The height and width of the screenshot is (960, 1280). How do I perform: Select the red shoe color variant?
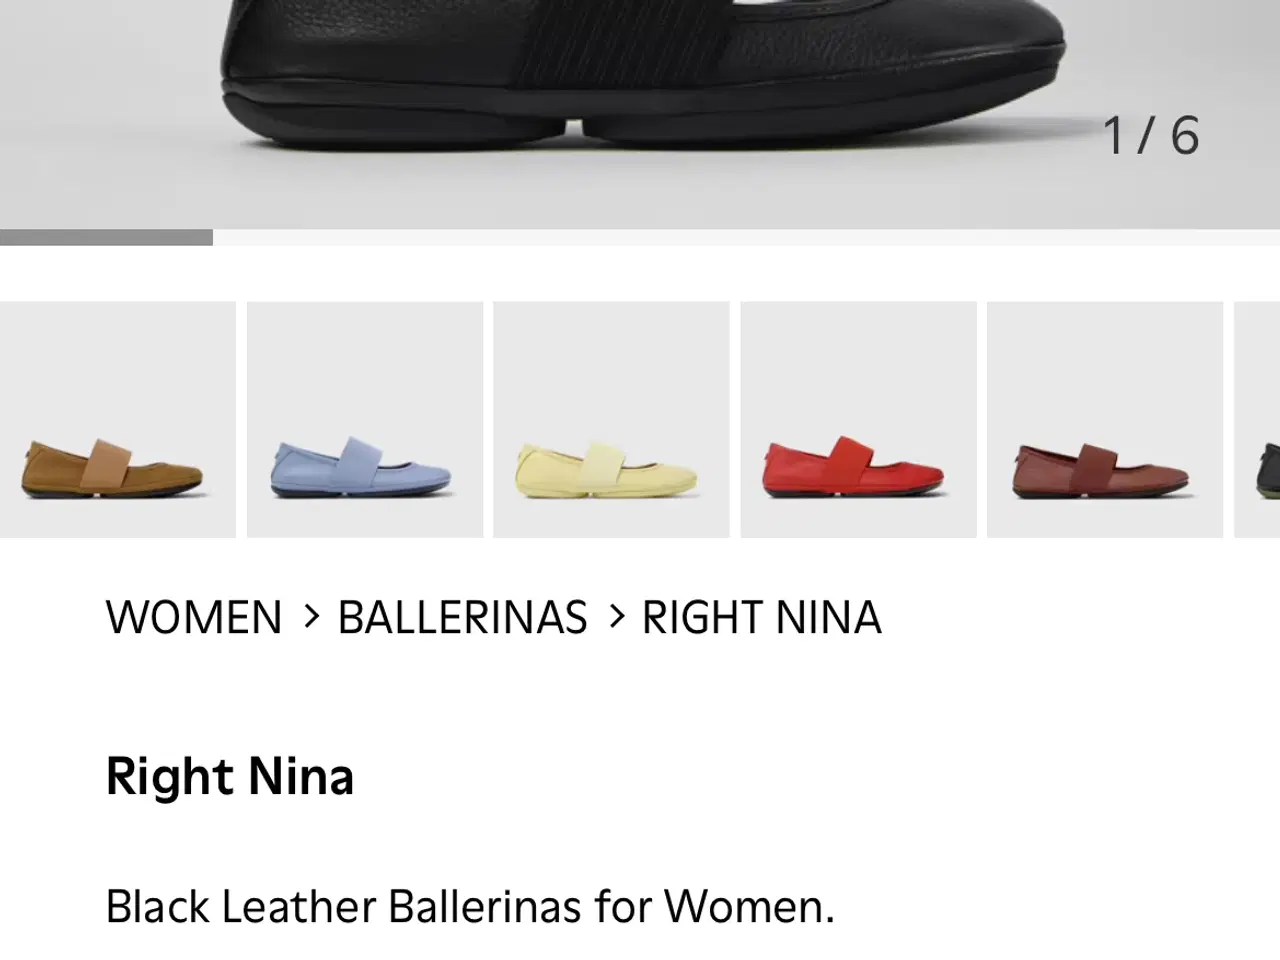pyautogui.click(x=858, y=419)
